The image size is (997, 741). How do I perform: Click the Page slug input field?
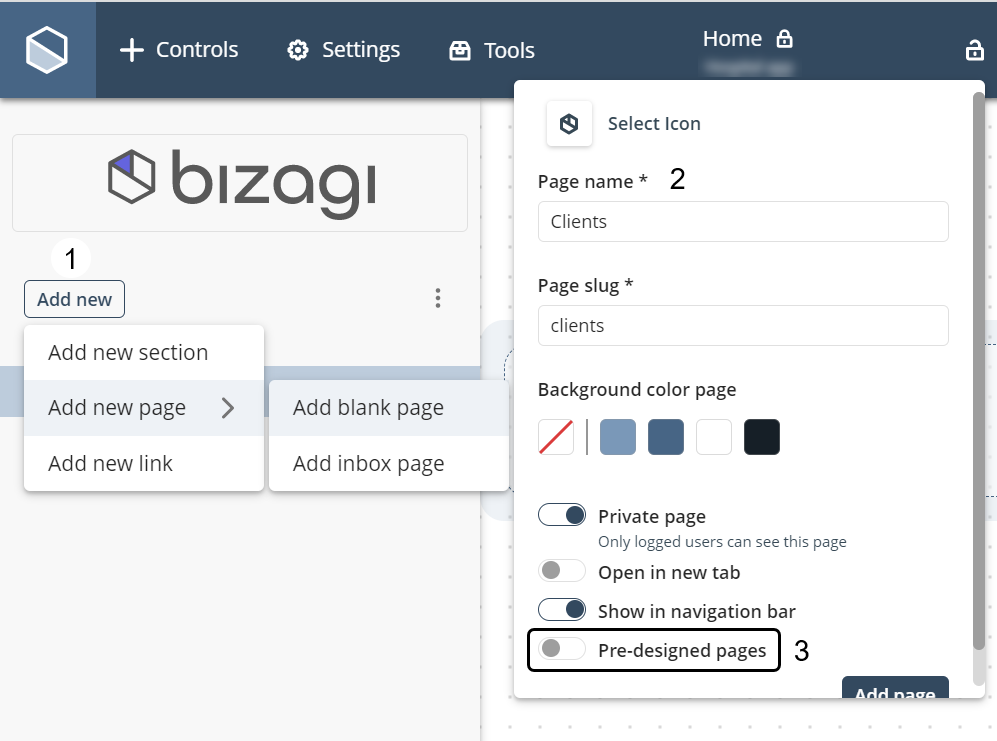tap(742, 325)
